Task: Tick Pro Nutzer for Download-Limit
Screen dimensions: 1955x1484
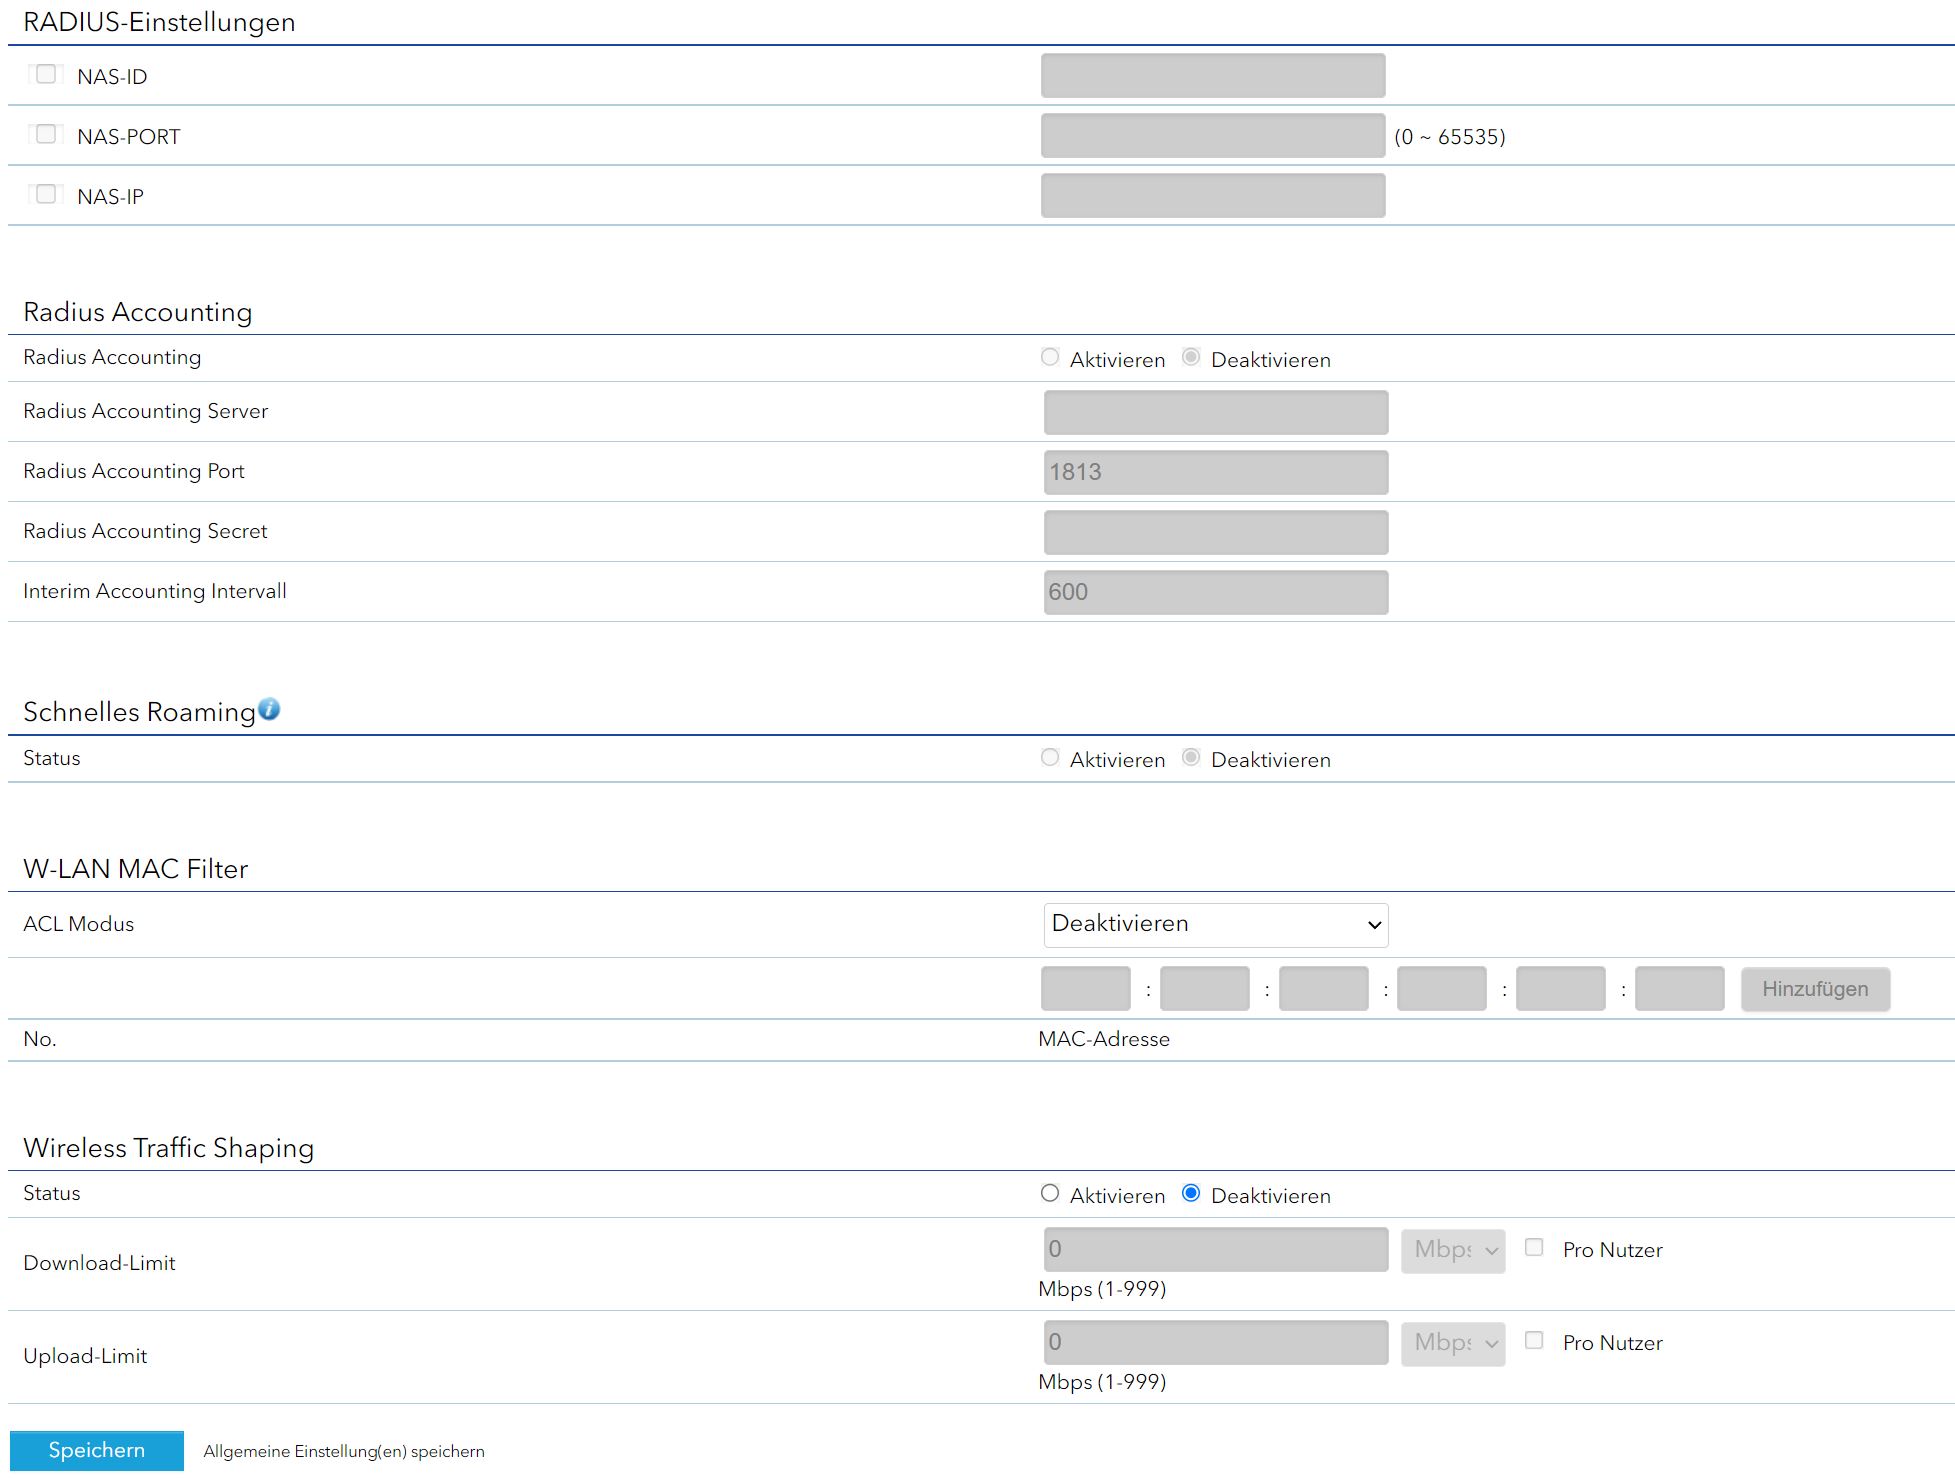Action: 1534,1248
